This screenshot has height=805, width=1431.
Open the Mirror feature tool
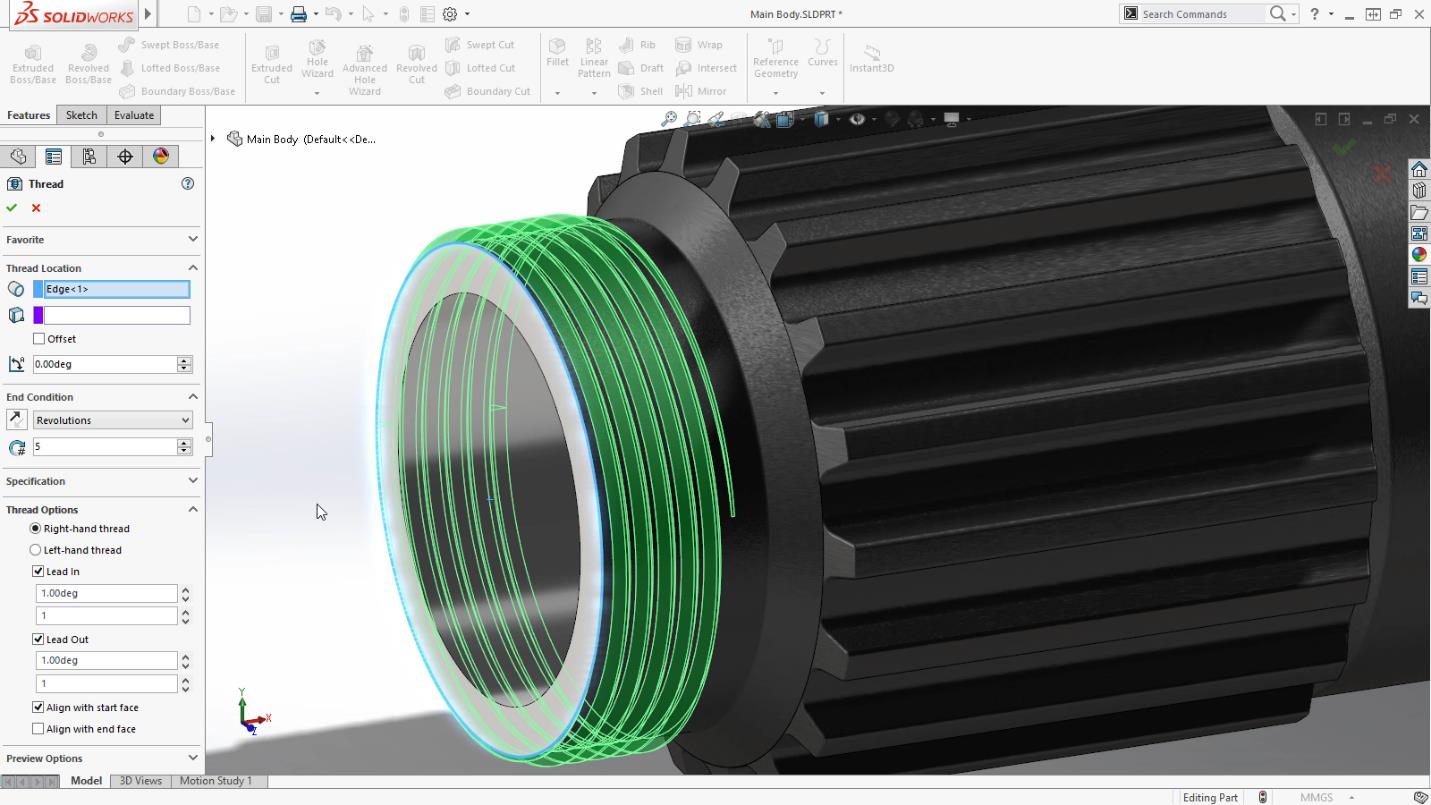pyautogui.click(x=707, y=91)
